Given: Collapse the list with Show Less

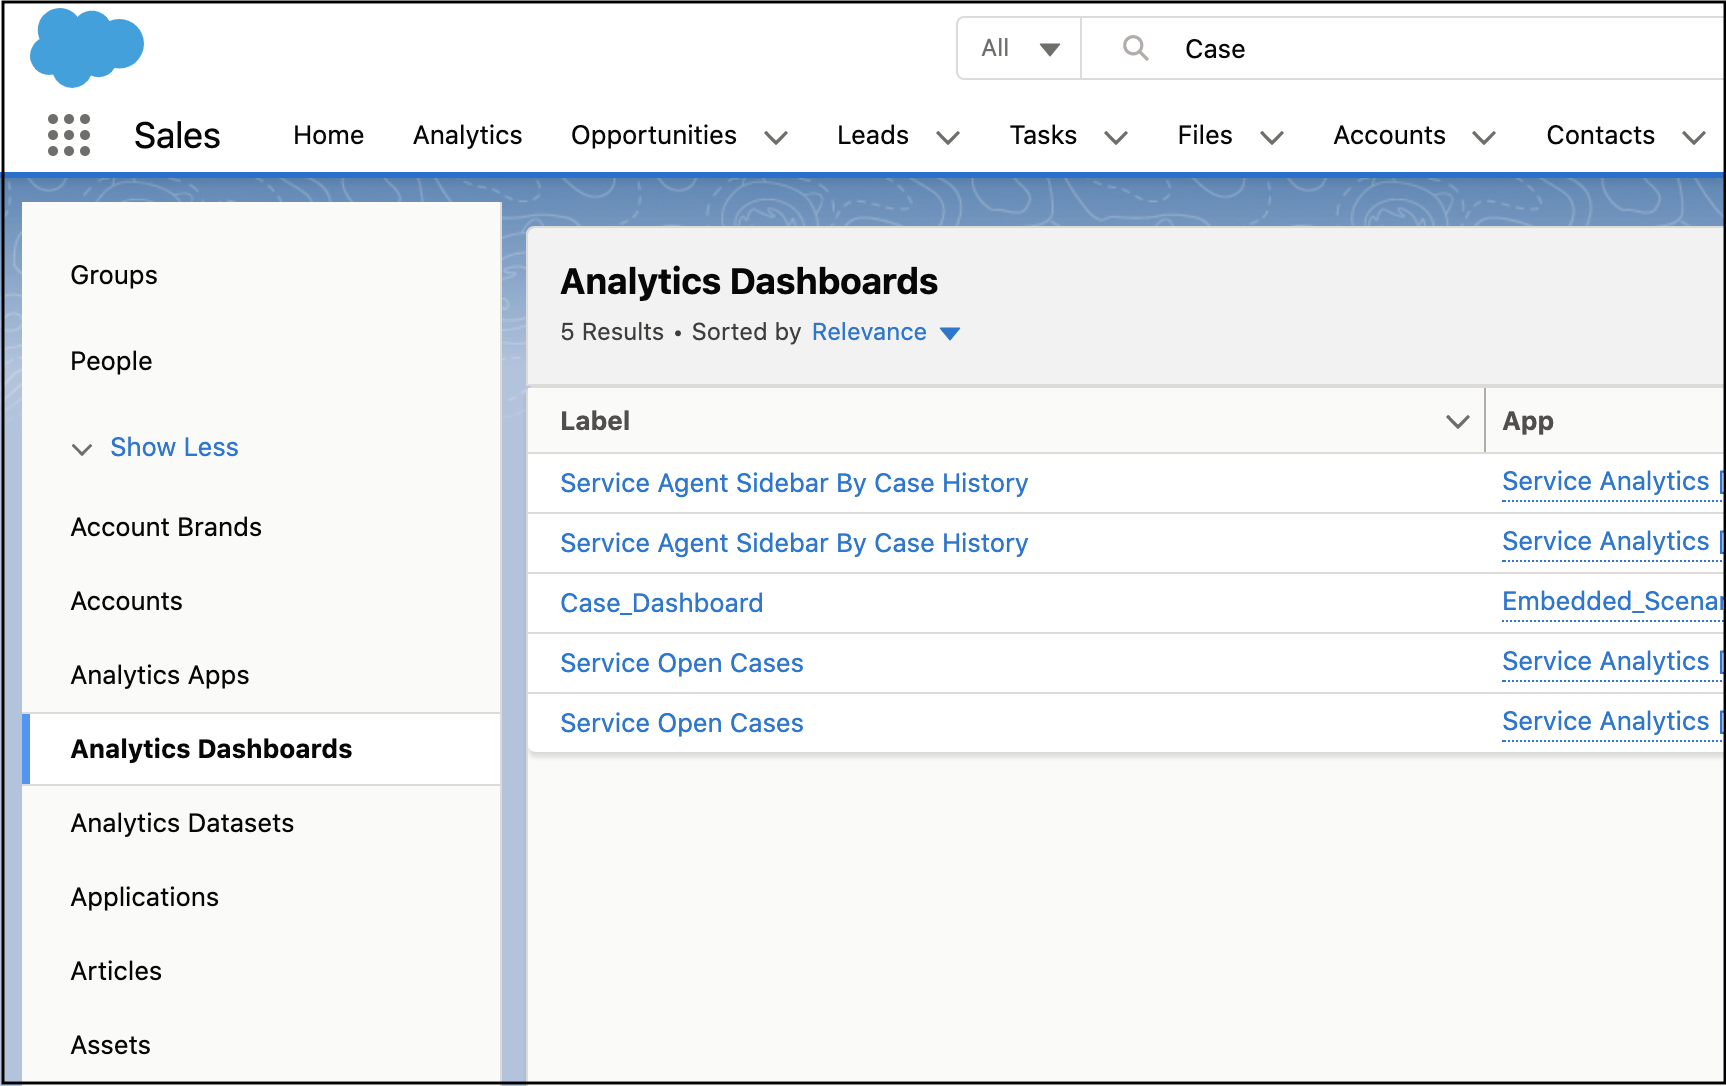Looking at the screenshot, I should point(174,447).
